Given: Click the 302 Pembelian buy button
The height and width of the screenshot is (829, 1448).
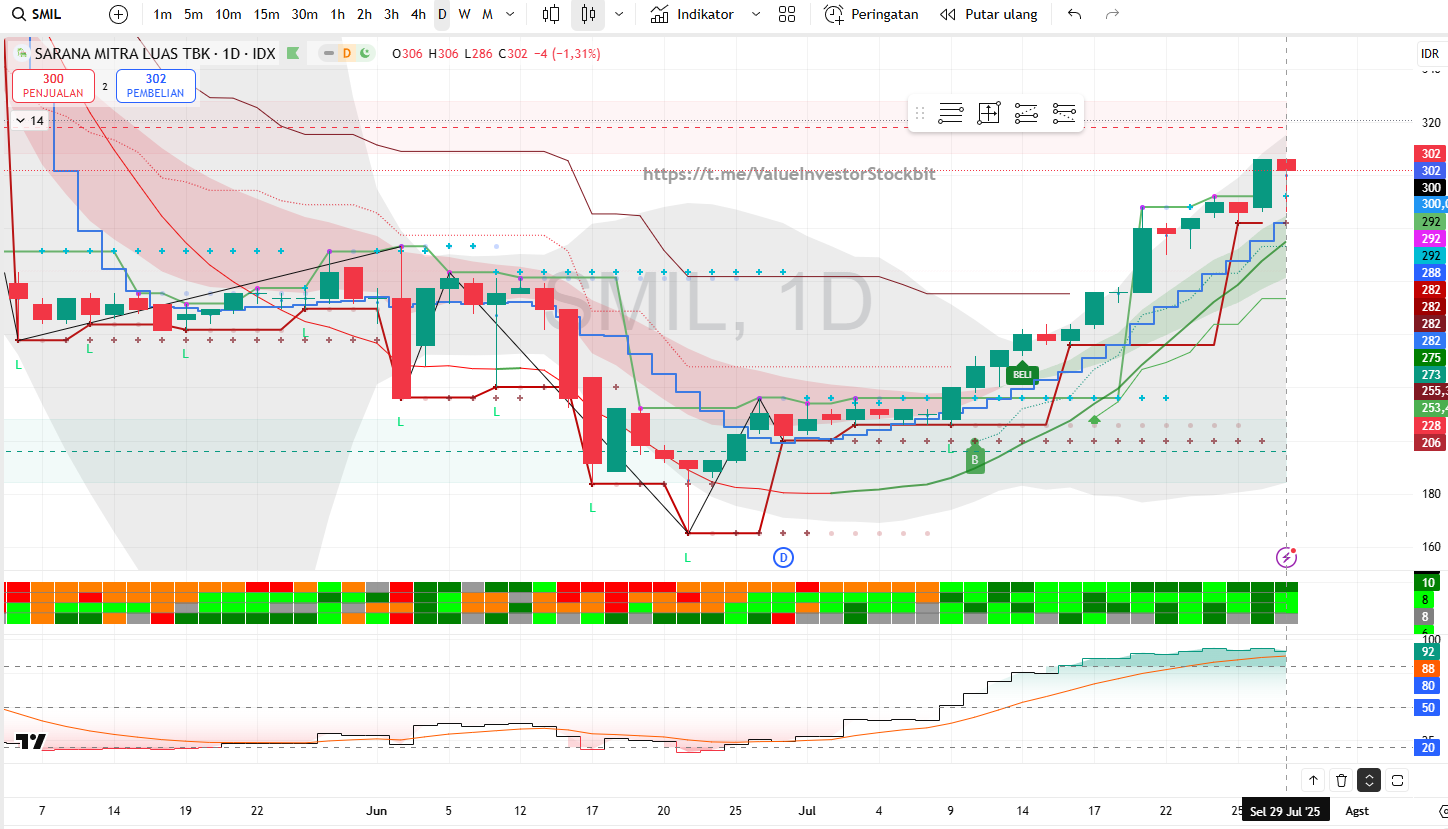Looking at the screenshot, I should [156, 86].
